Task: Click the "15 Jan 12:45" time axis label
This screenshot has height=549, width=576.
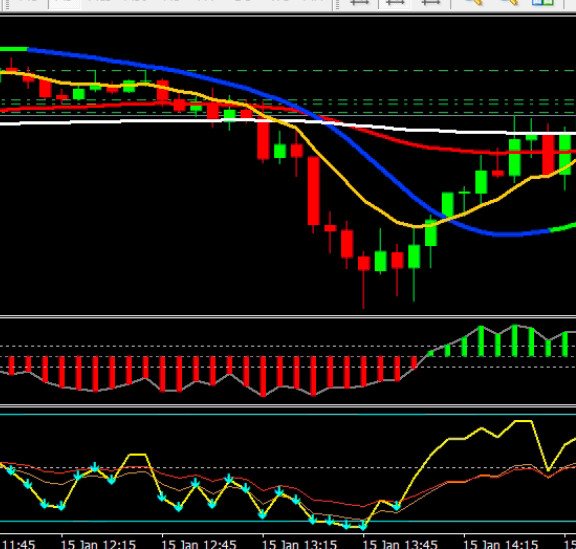Action: pyautogui.click(x=199, y=544)
